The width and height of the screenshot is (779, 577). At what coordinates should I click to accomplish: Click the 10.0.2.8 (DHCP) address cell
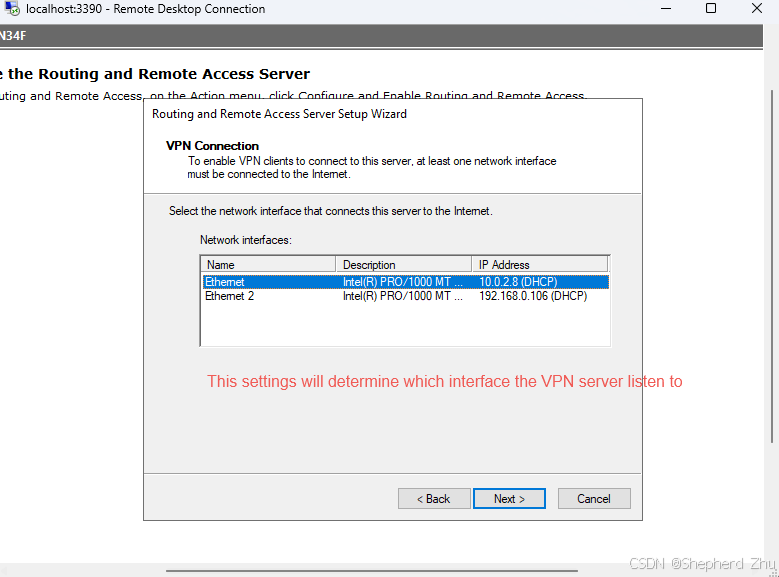click(x=518, y=282)
